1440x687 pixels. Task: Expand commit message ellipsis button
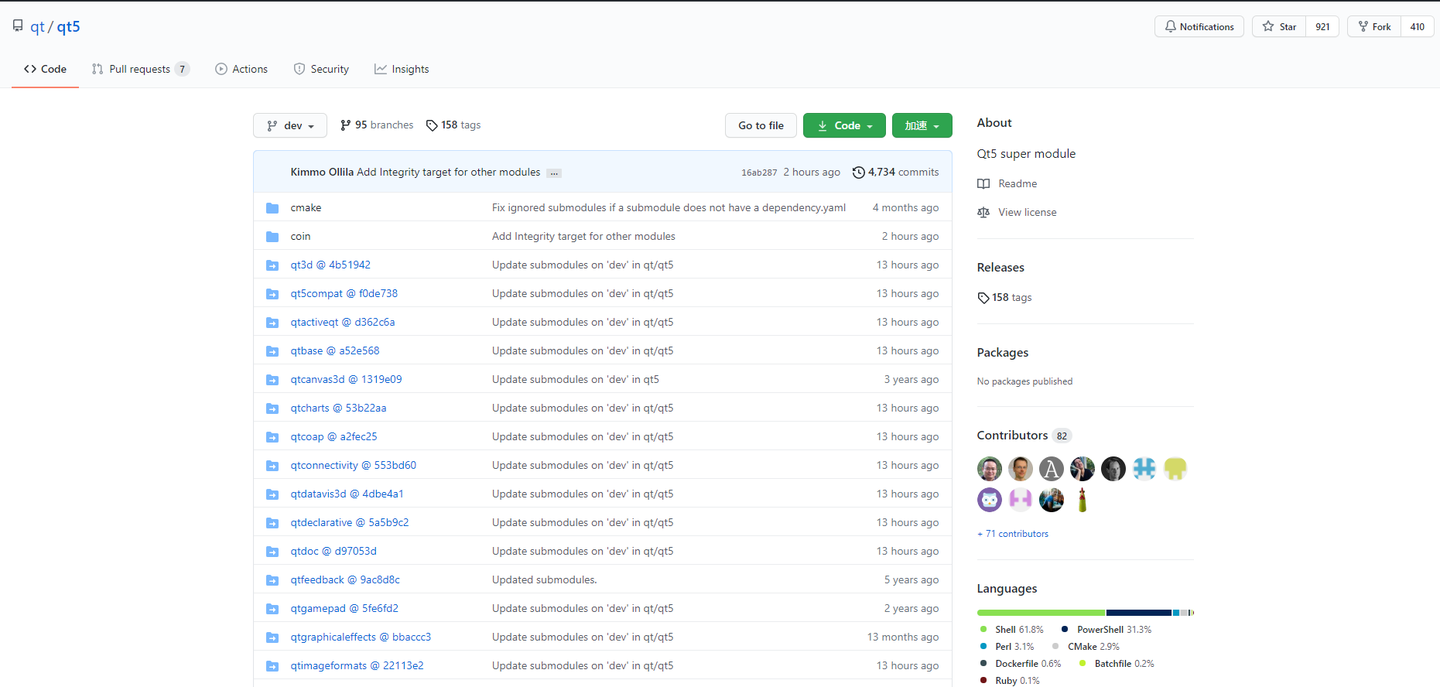554,173
